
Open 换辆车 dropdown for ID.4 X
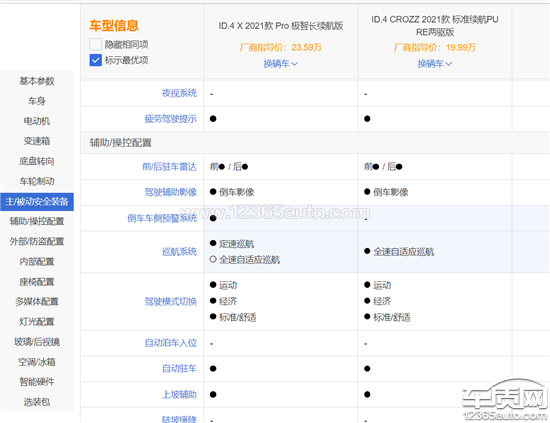click(281, 63)
